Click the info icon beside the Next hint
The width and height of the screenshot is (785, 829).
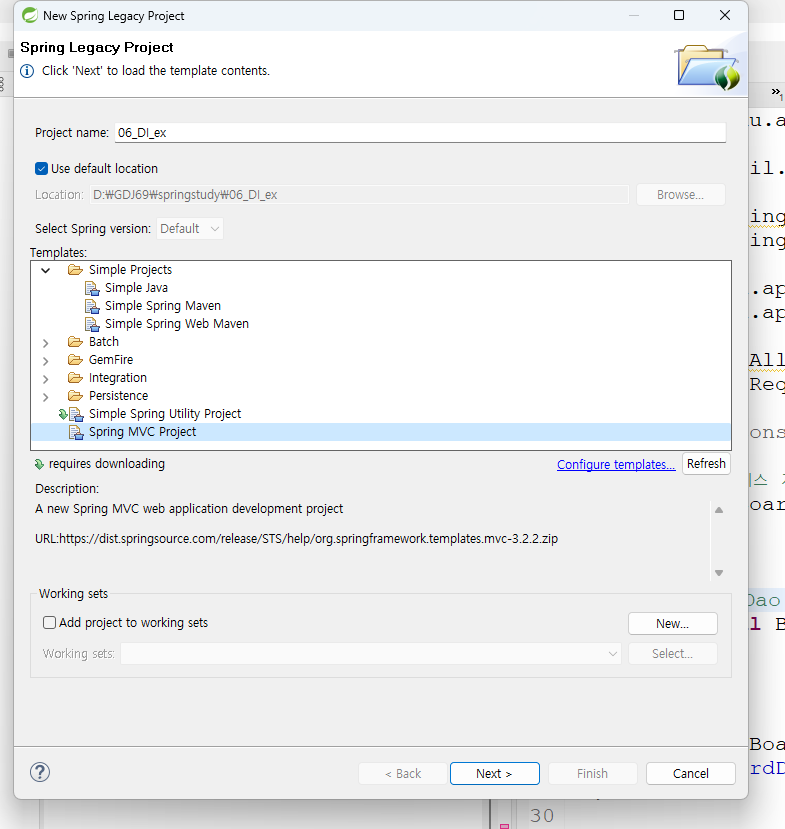pos(27,71)
